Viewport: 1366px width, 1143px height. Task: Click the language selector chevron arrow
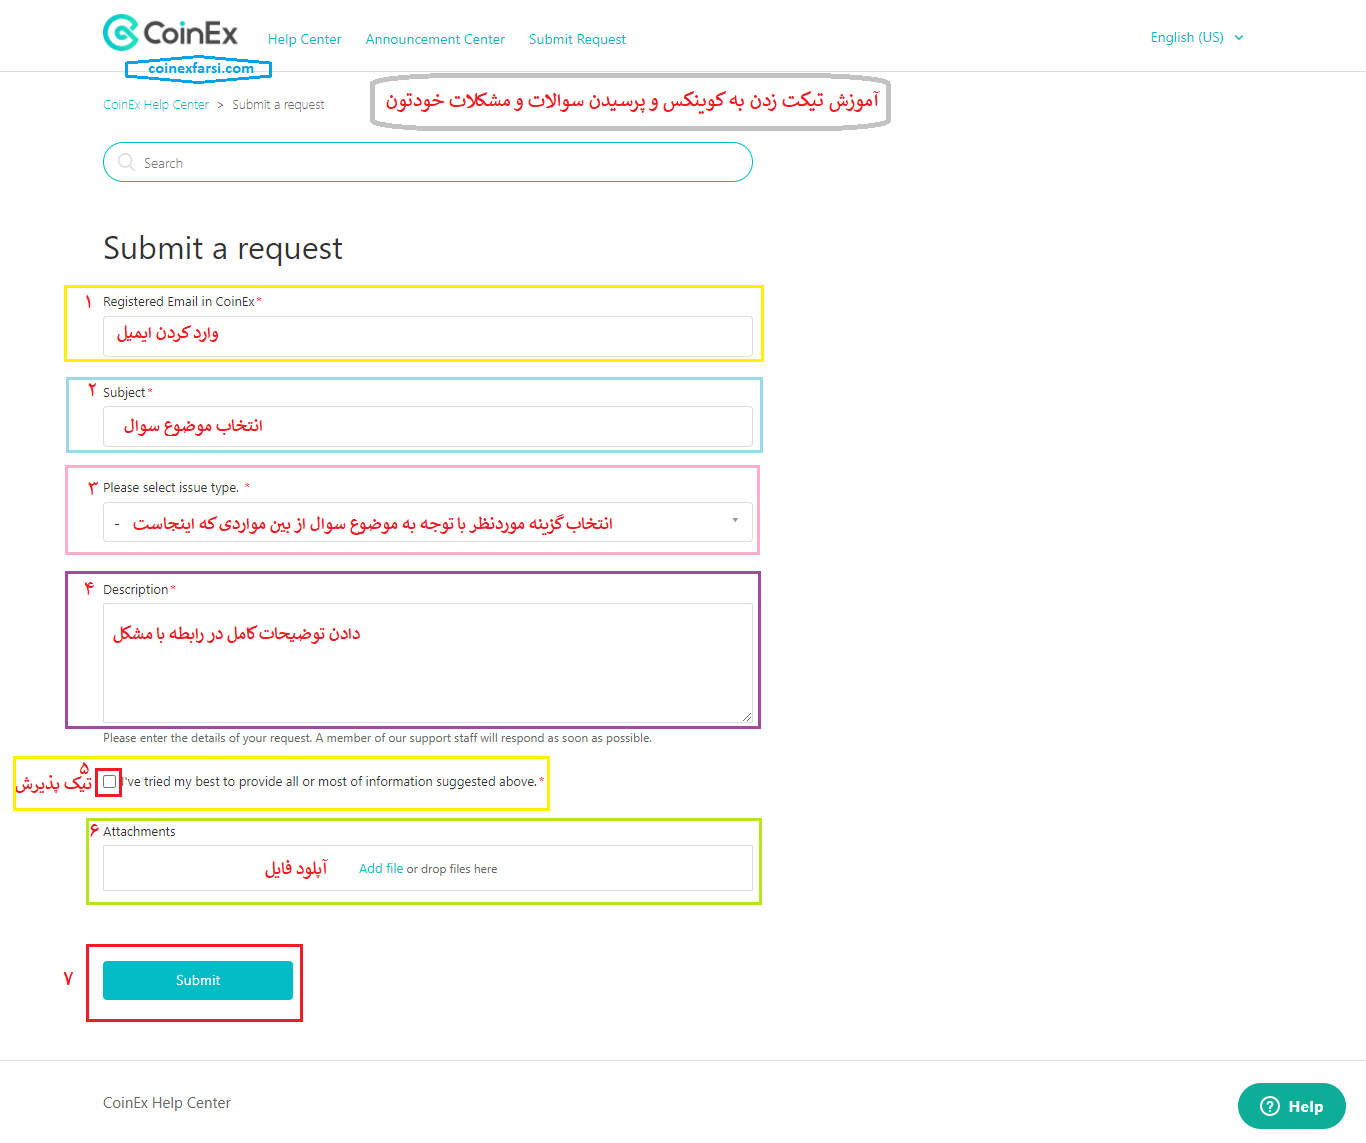1239,38
